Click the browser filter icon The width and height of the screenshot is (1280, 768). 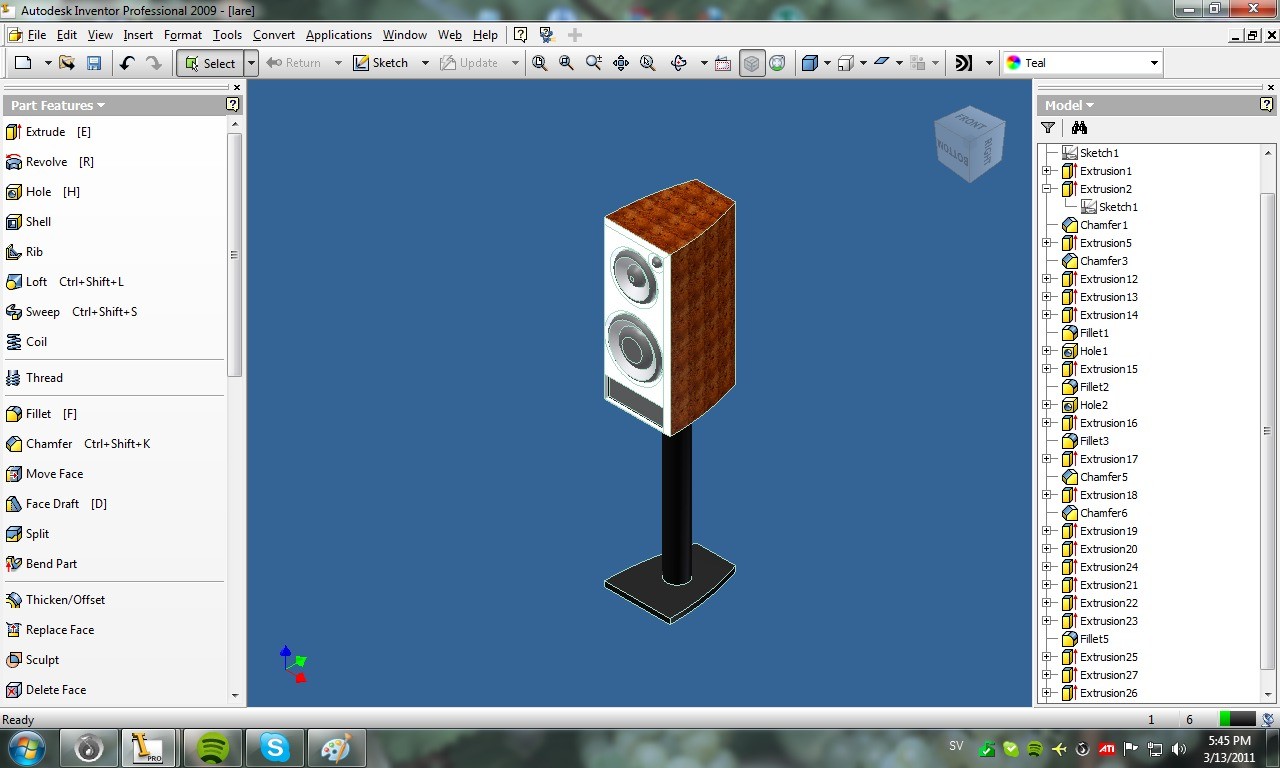[x=1048, y=128]
